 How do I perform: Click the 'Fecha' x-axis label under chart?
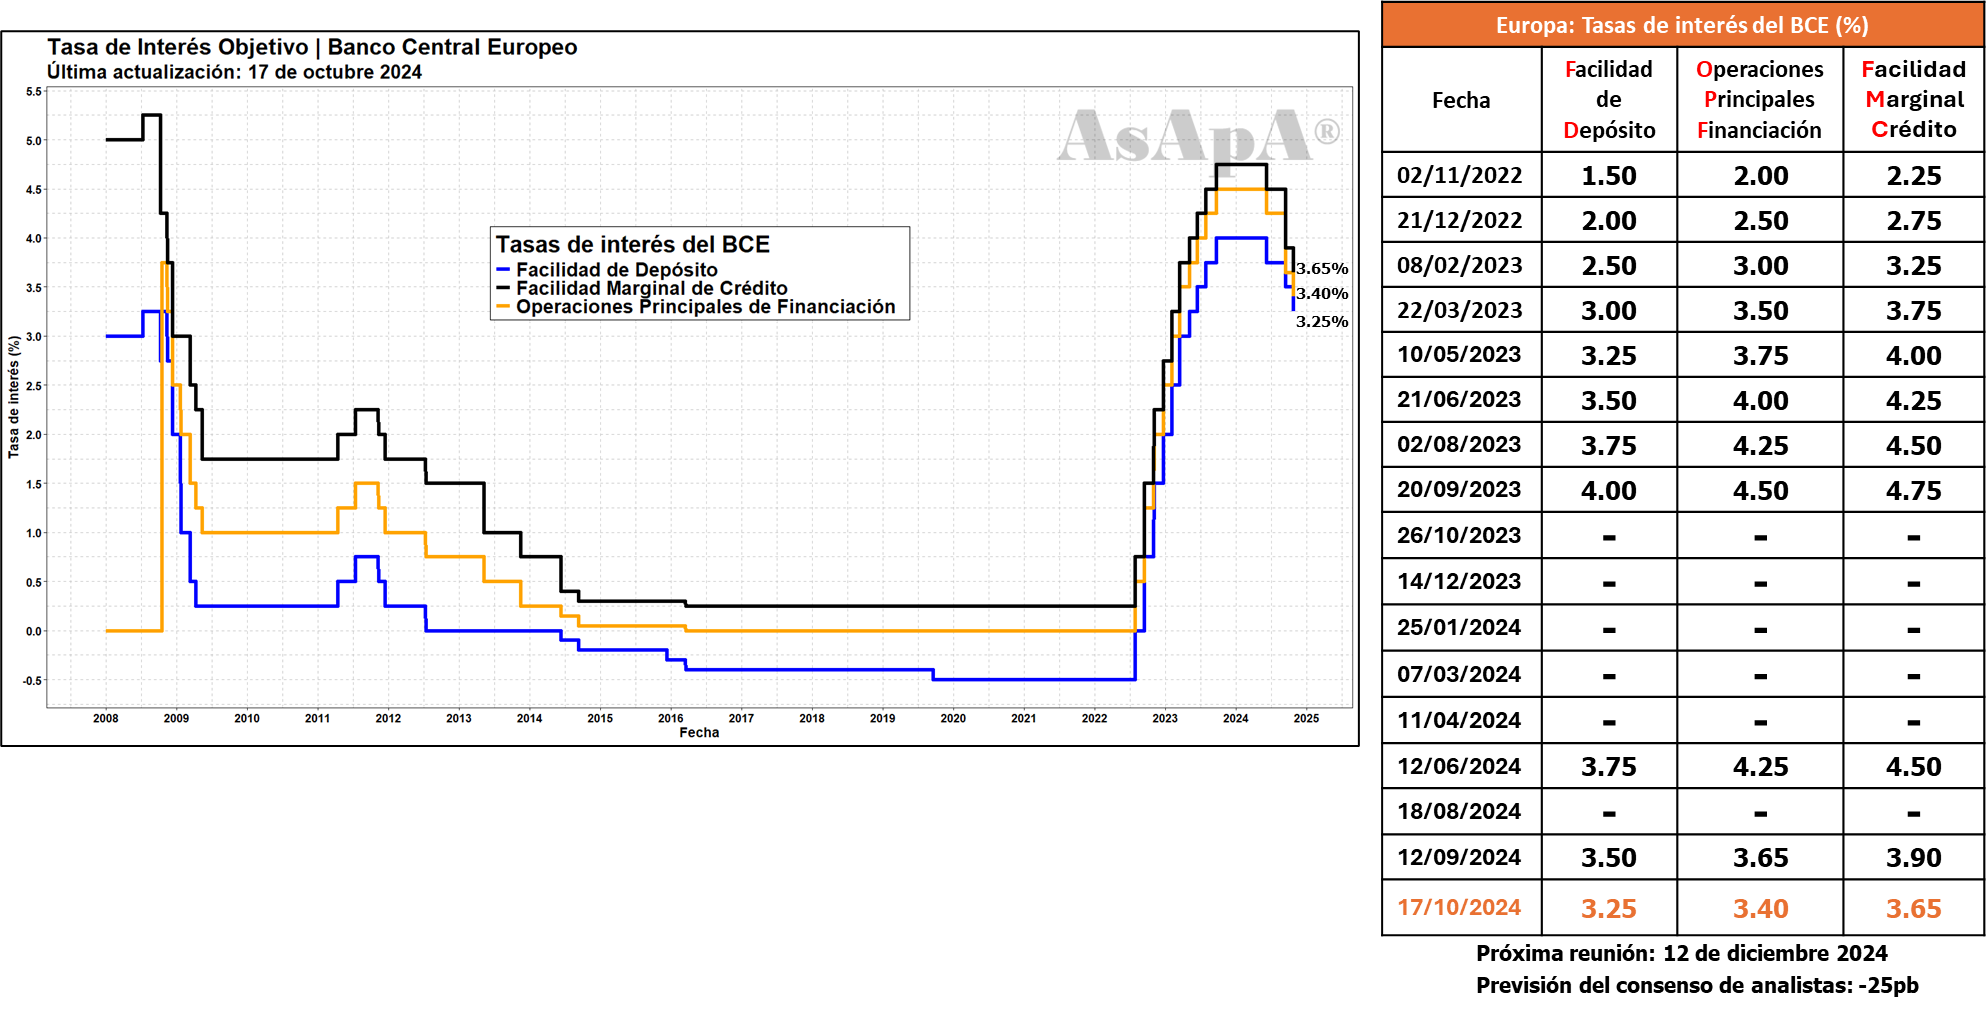(699, 733)
